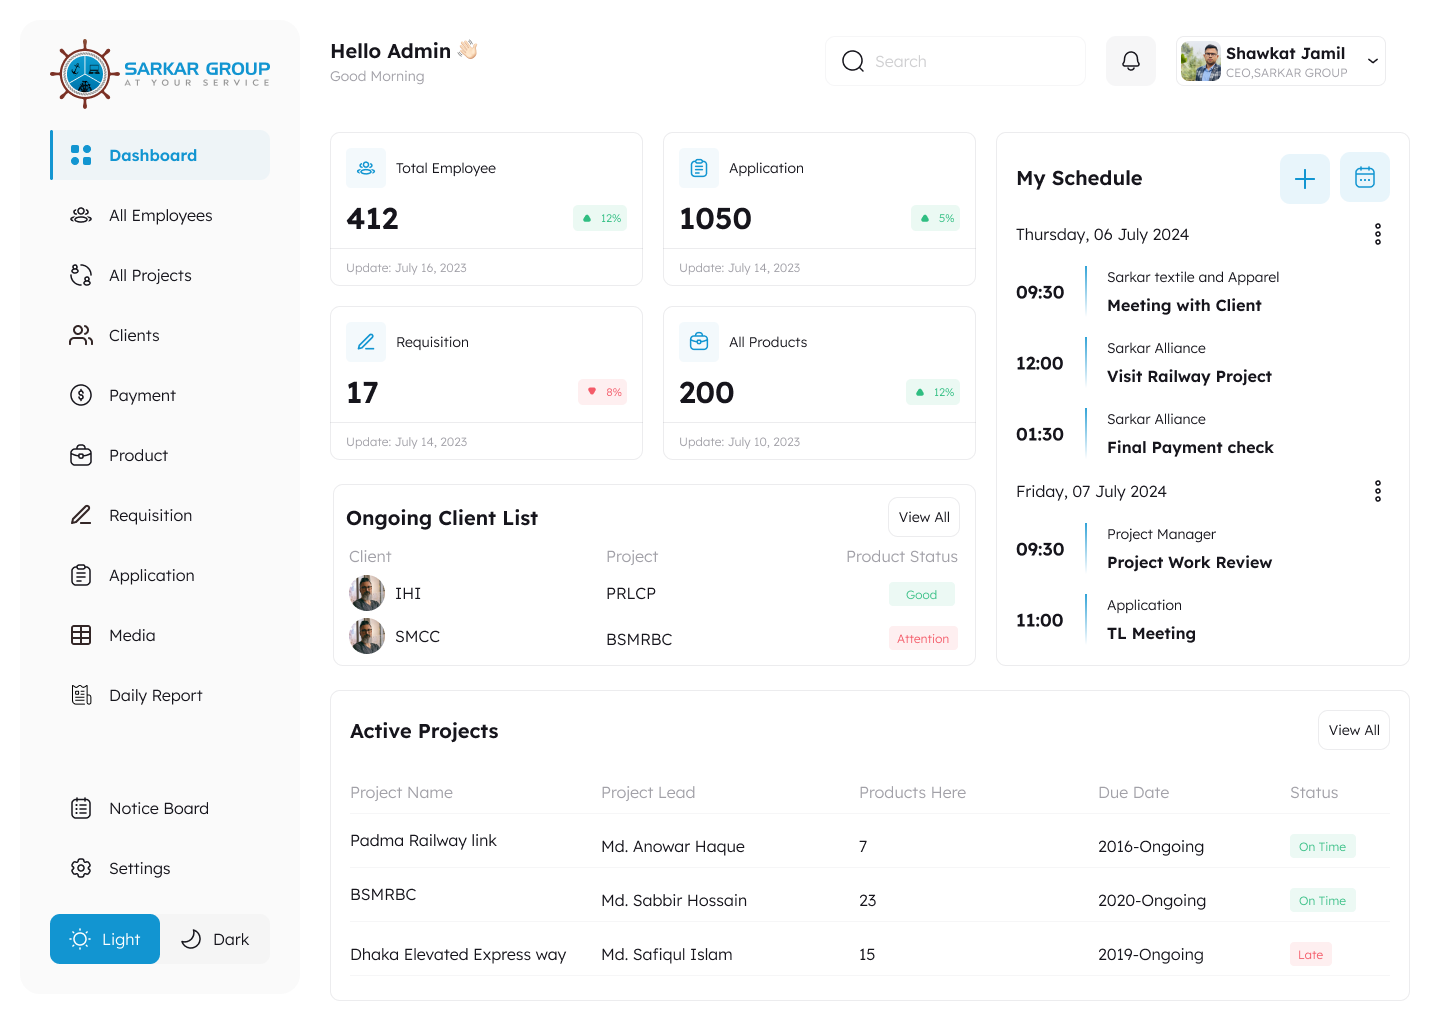
Task: Click the Due Date column header
Action: [1133, 792]
